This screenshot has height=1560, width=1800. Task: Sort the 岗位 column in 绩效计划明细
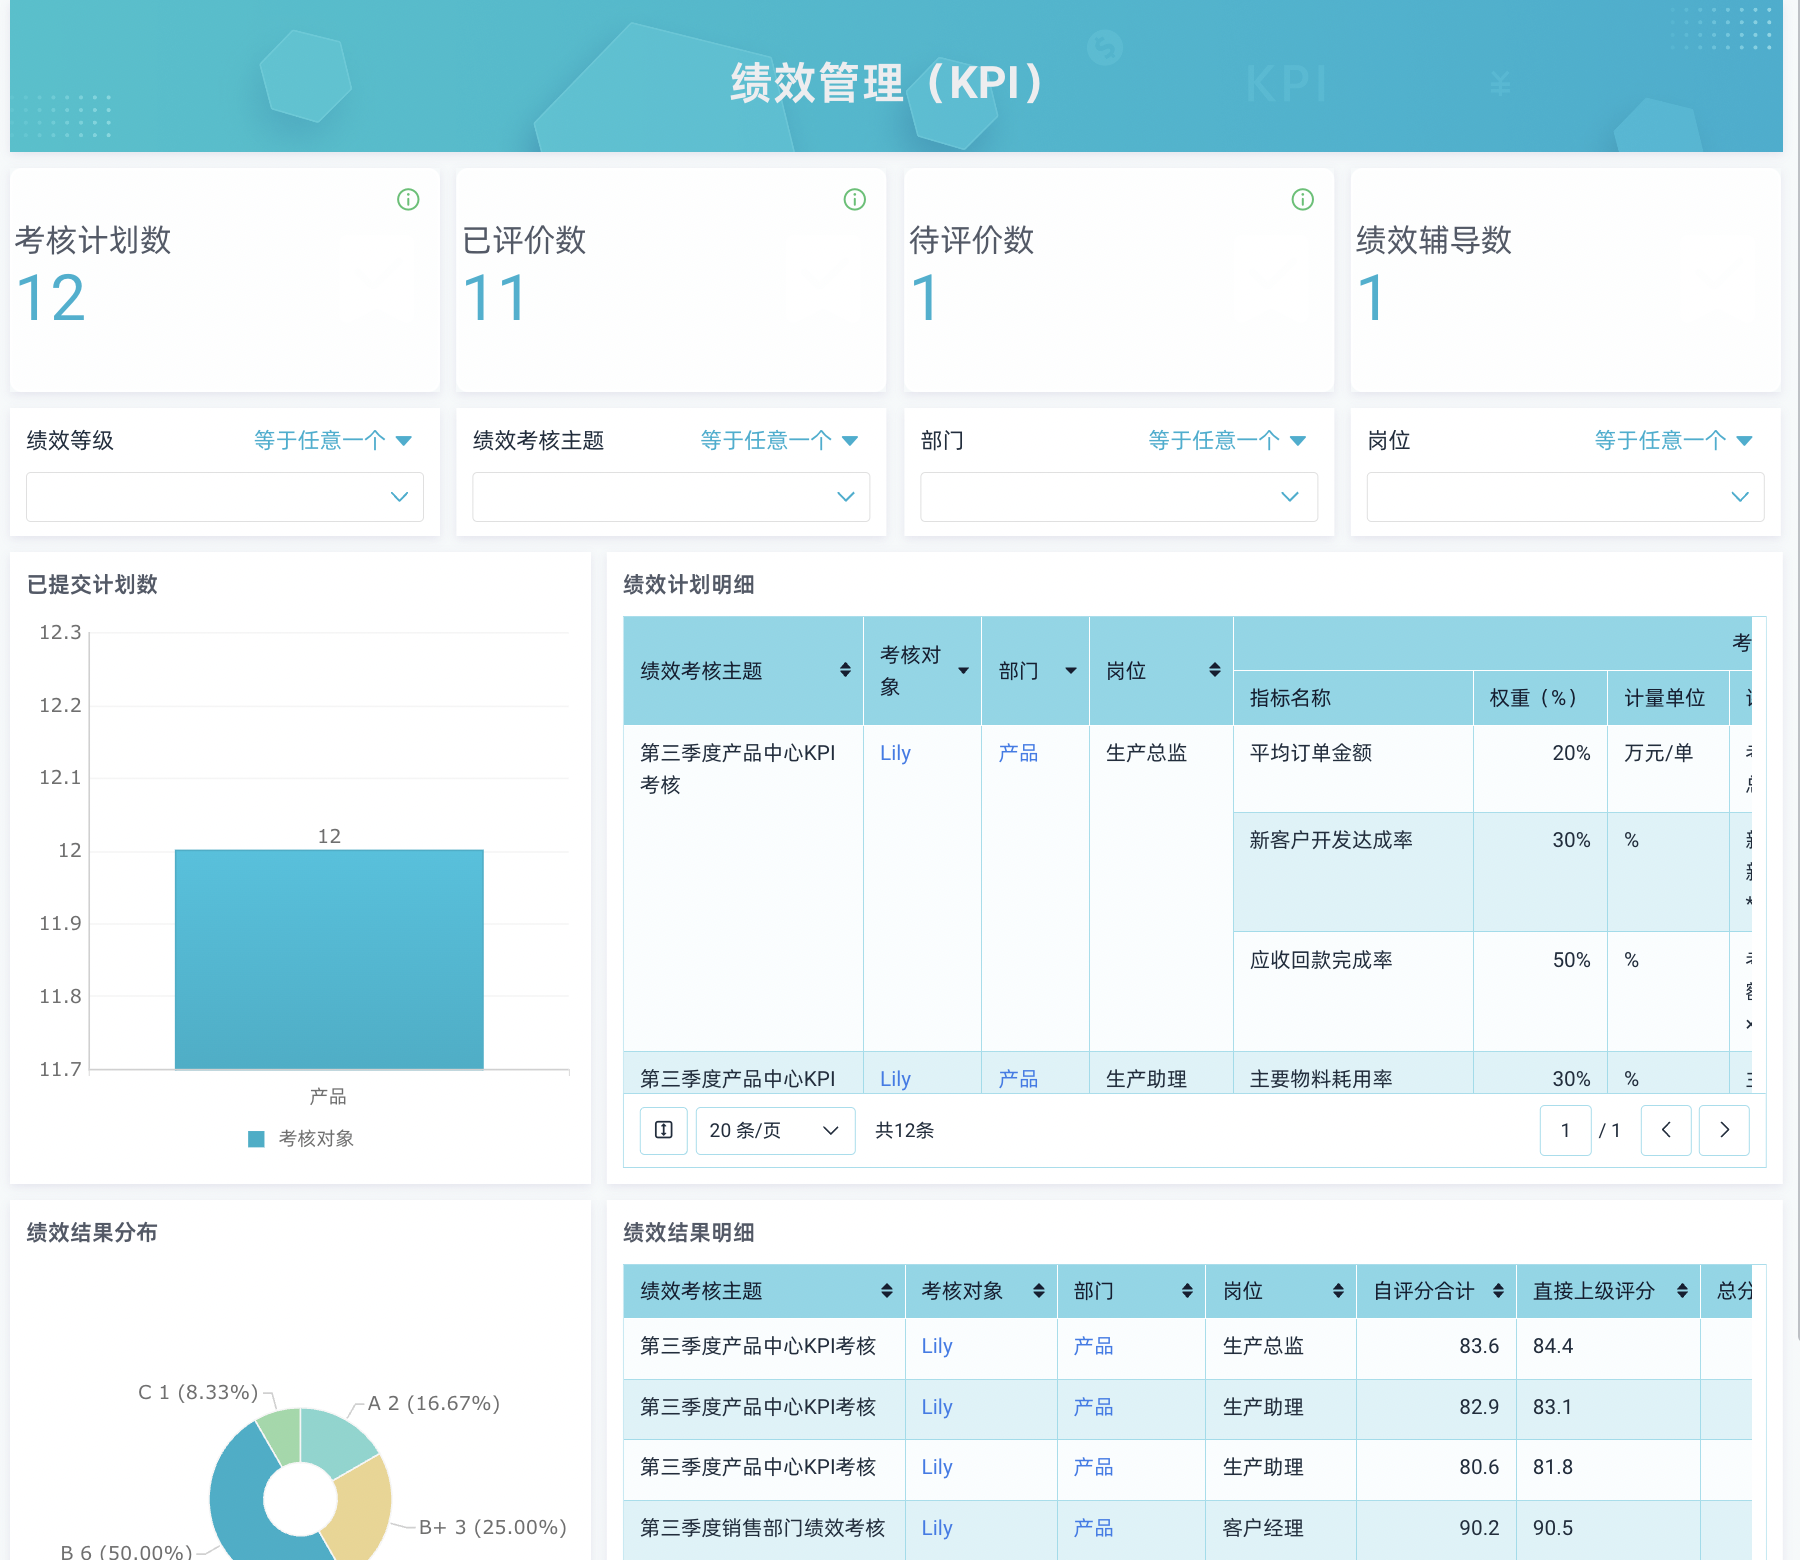point(1214,670)
